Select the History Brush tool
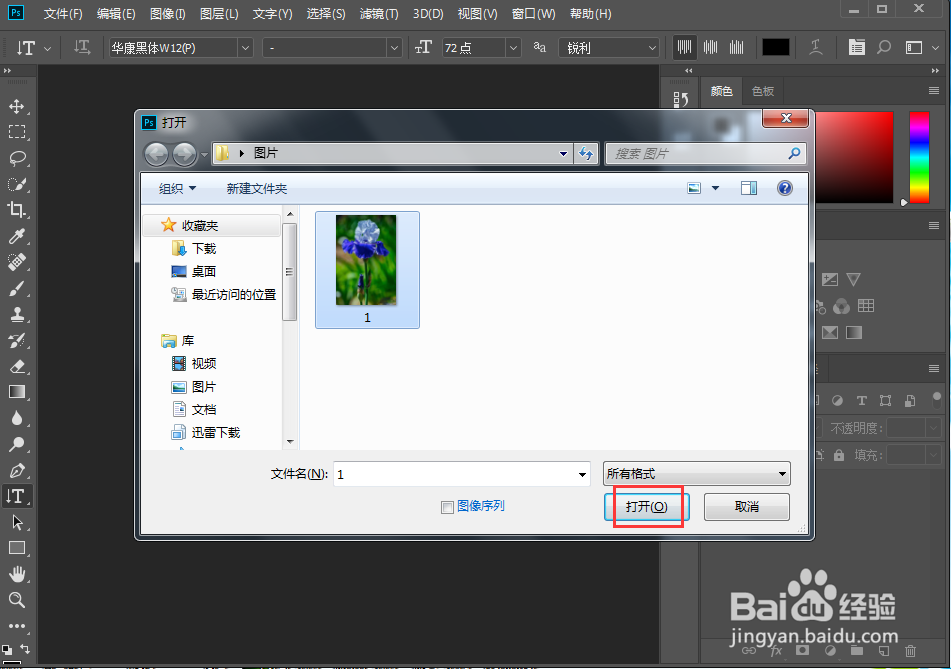Image resolution: width=951 pixels, height=669 pixels. click(x=16, y=340)
